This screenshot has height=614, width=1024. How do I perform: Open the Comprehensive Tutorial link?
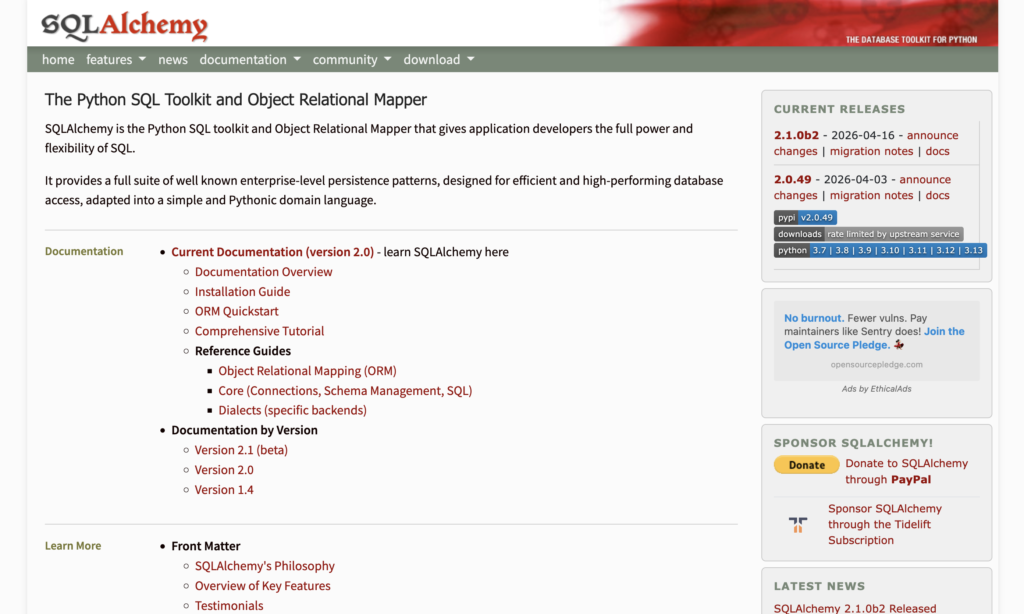(259, 331)
